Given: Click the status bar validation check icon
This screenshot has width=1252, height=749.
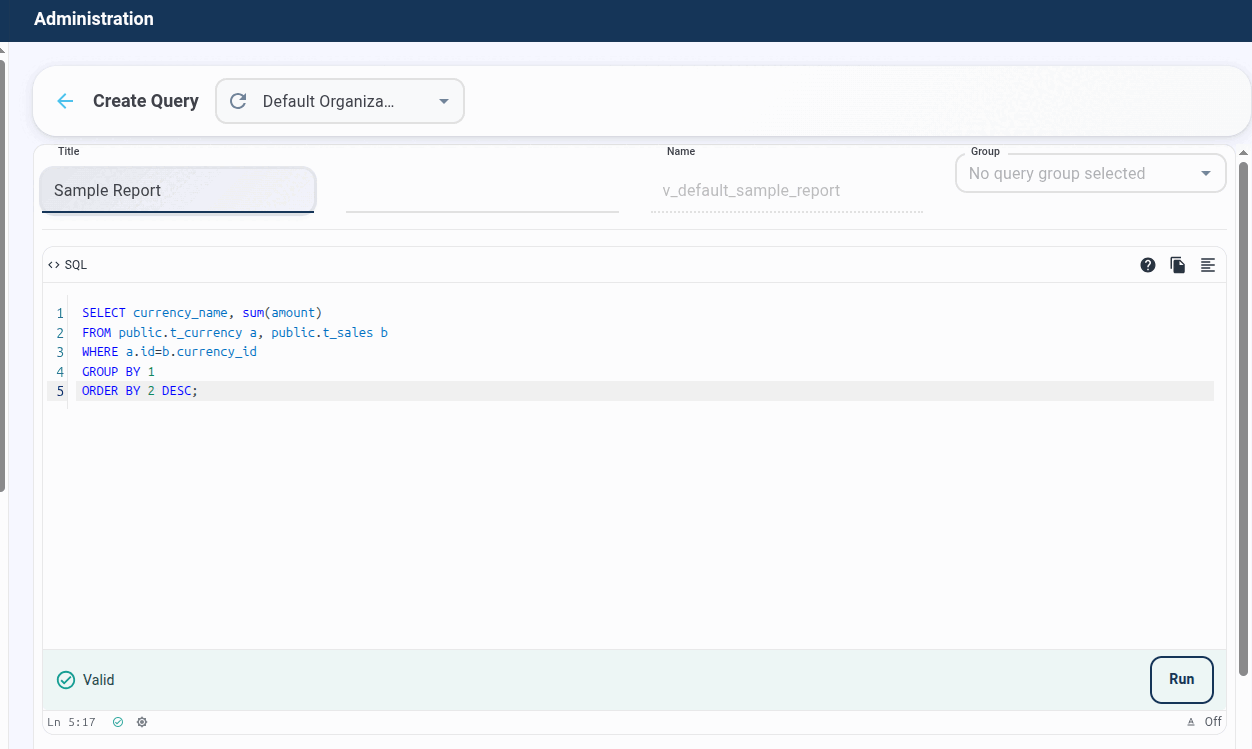Looking at the screenshot, I should pyautogui.click(x=118, y=722).
